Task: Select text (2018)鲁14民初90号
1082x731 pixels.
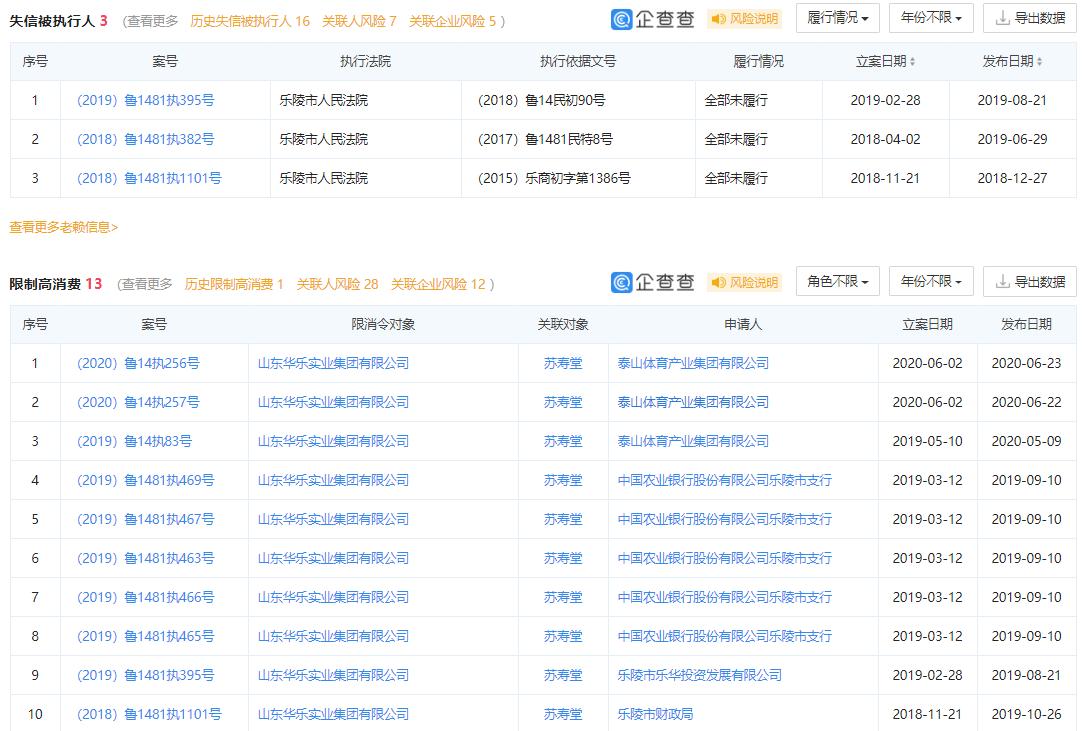Action: (542, 100)
